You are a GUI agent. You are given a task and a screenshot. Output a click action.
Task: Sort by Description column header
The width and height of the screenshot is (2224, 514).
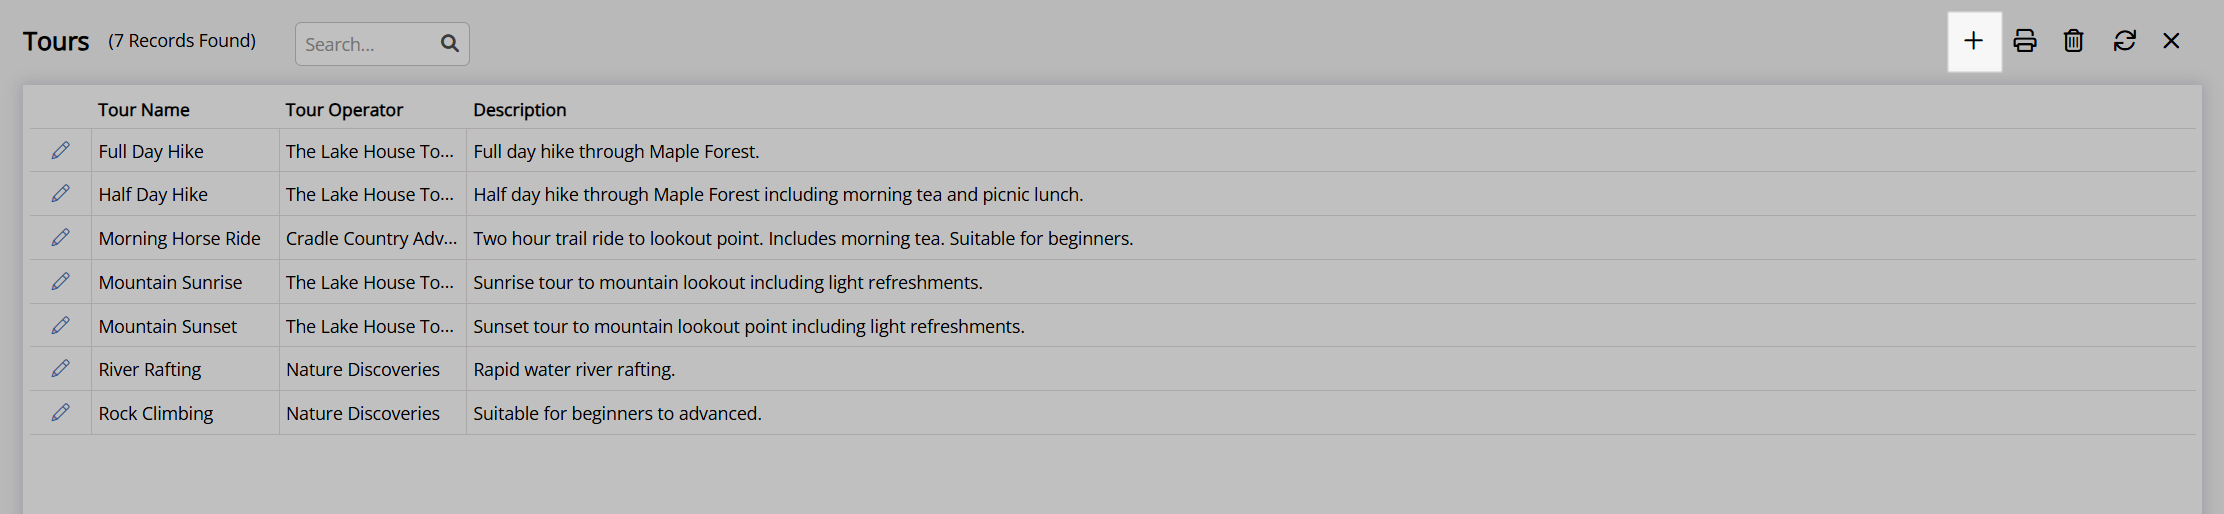click(x=520, y=110)
